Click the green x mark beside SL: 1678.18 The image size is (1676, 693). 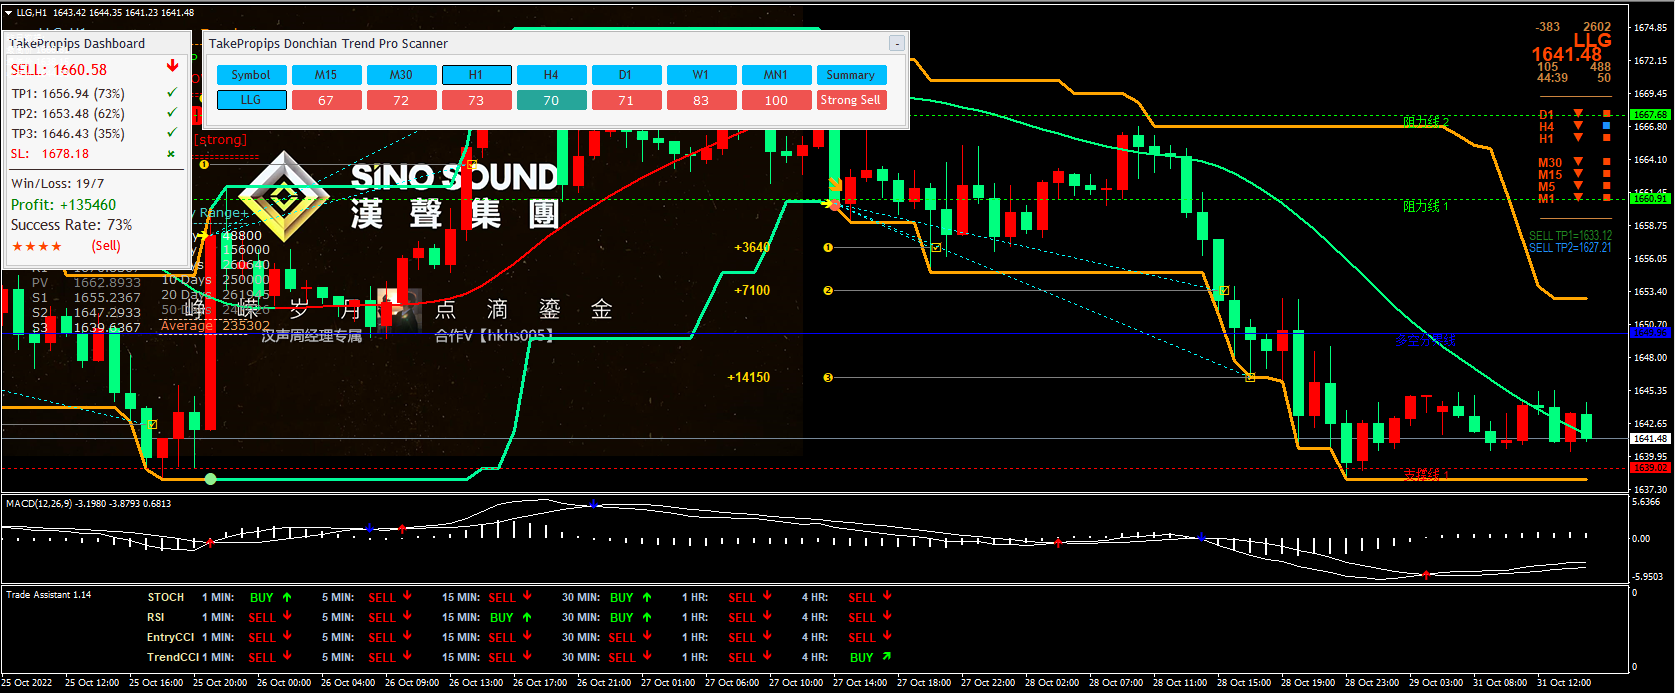[171, 154]
